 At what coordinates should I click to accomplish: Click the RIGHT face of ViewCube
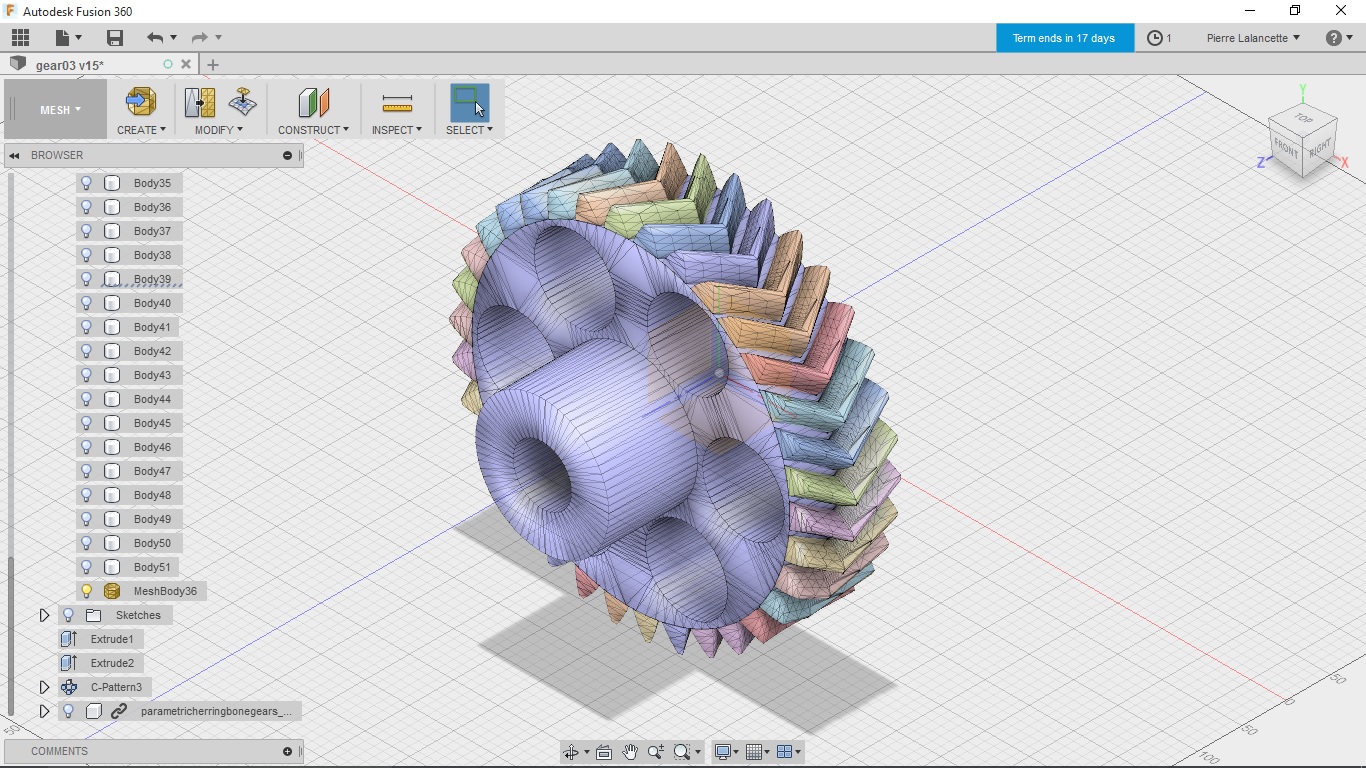pos(1320,147)
